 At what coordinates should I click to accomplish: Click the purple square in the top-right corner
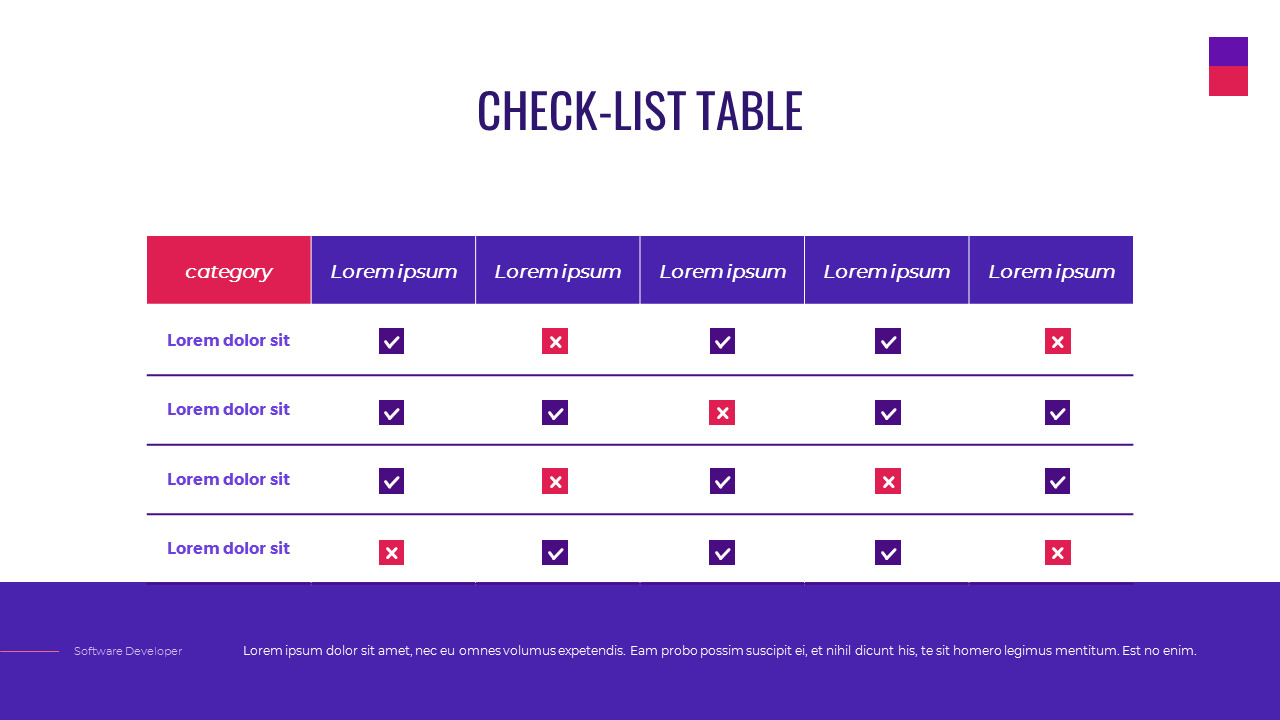pos(1228,52)
